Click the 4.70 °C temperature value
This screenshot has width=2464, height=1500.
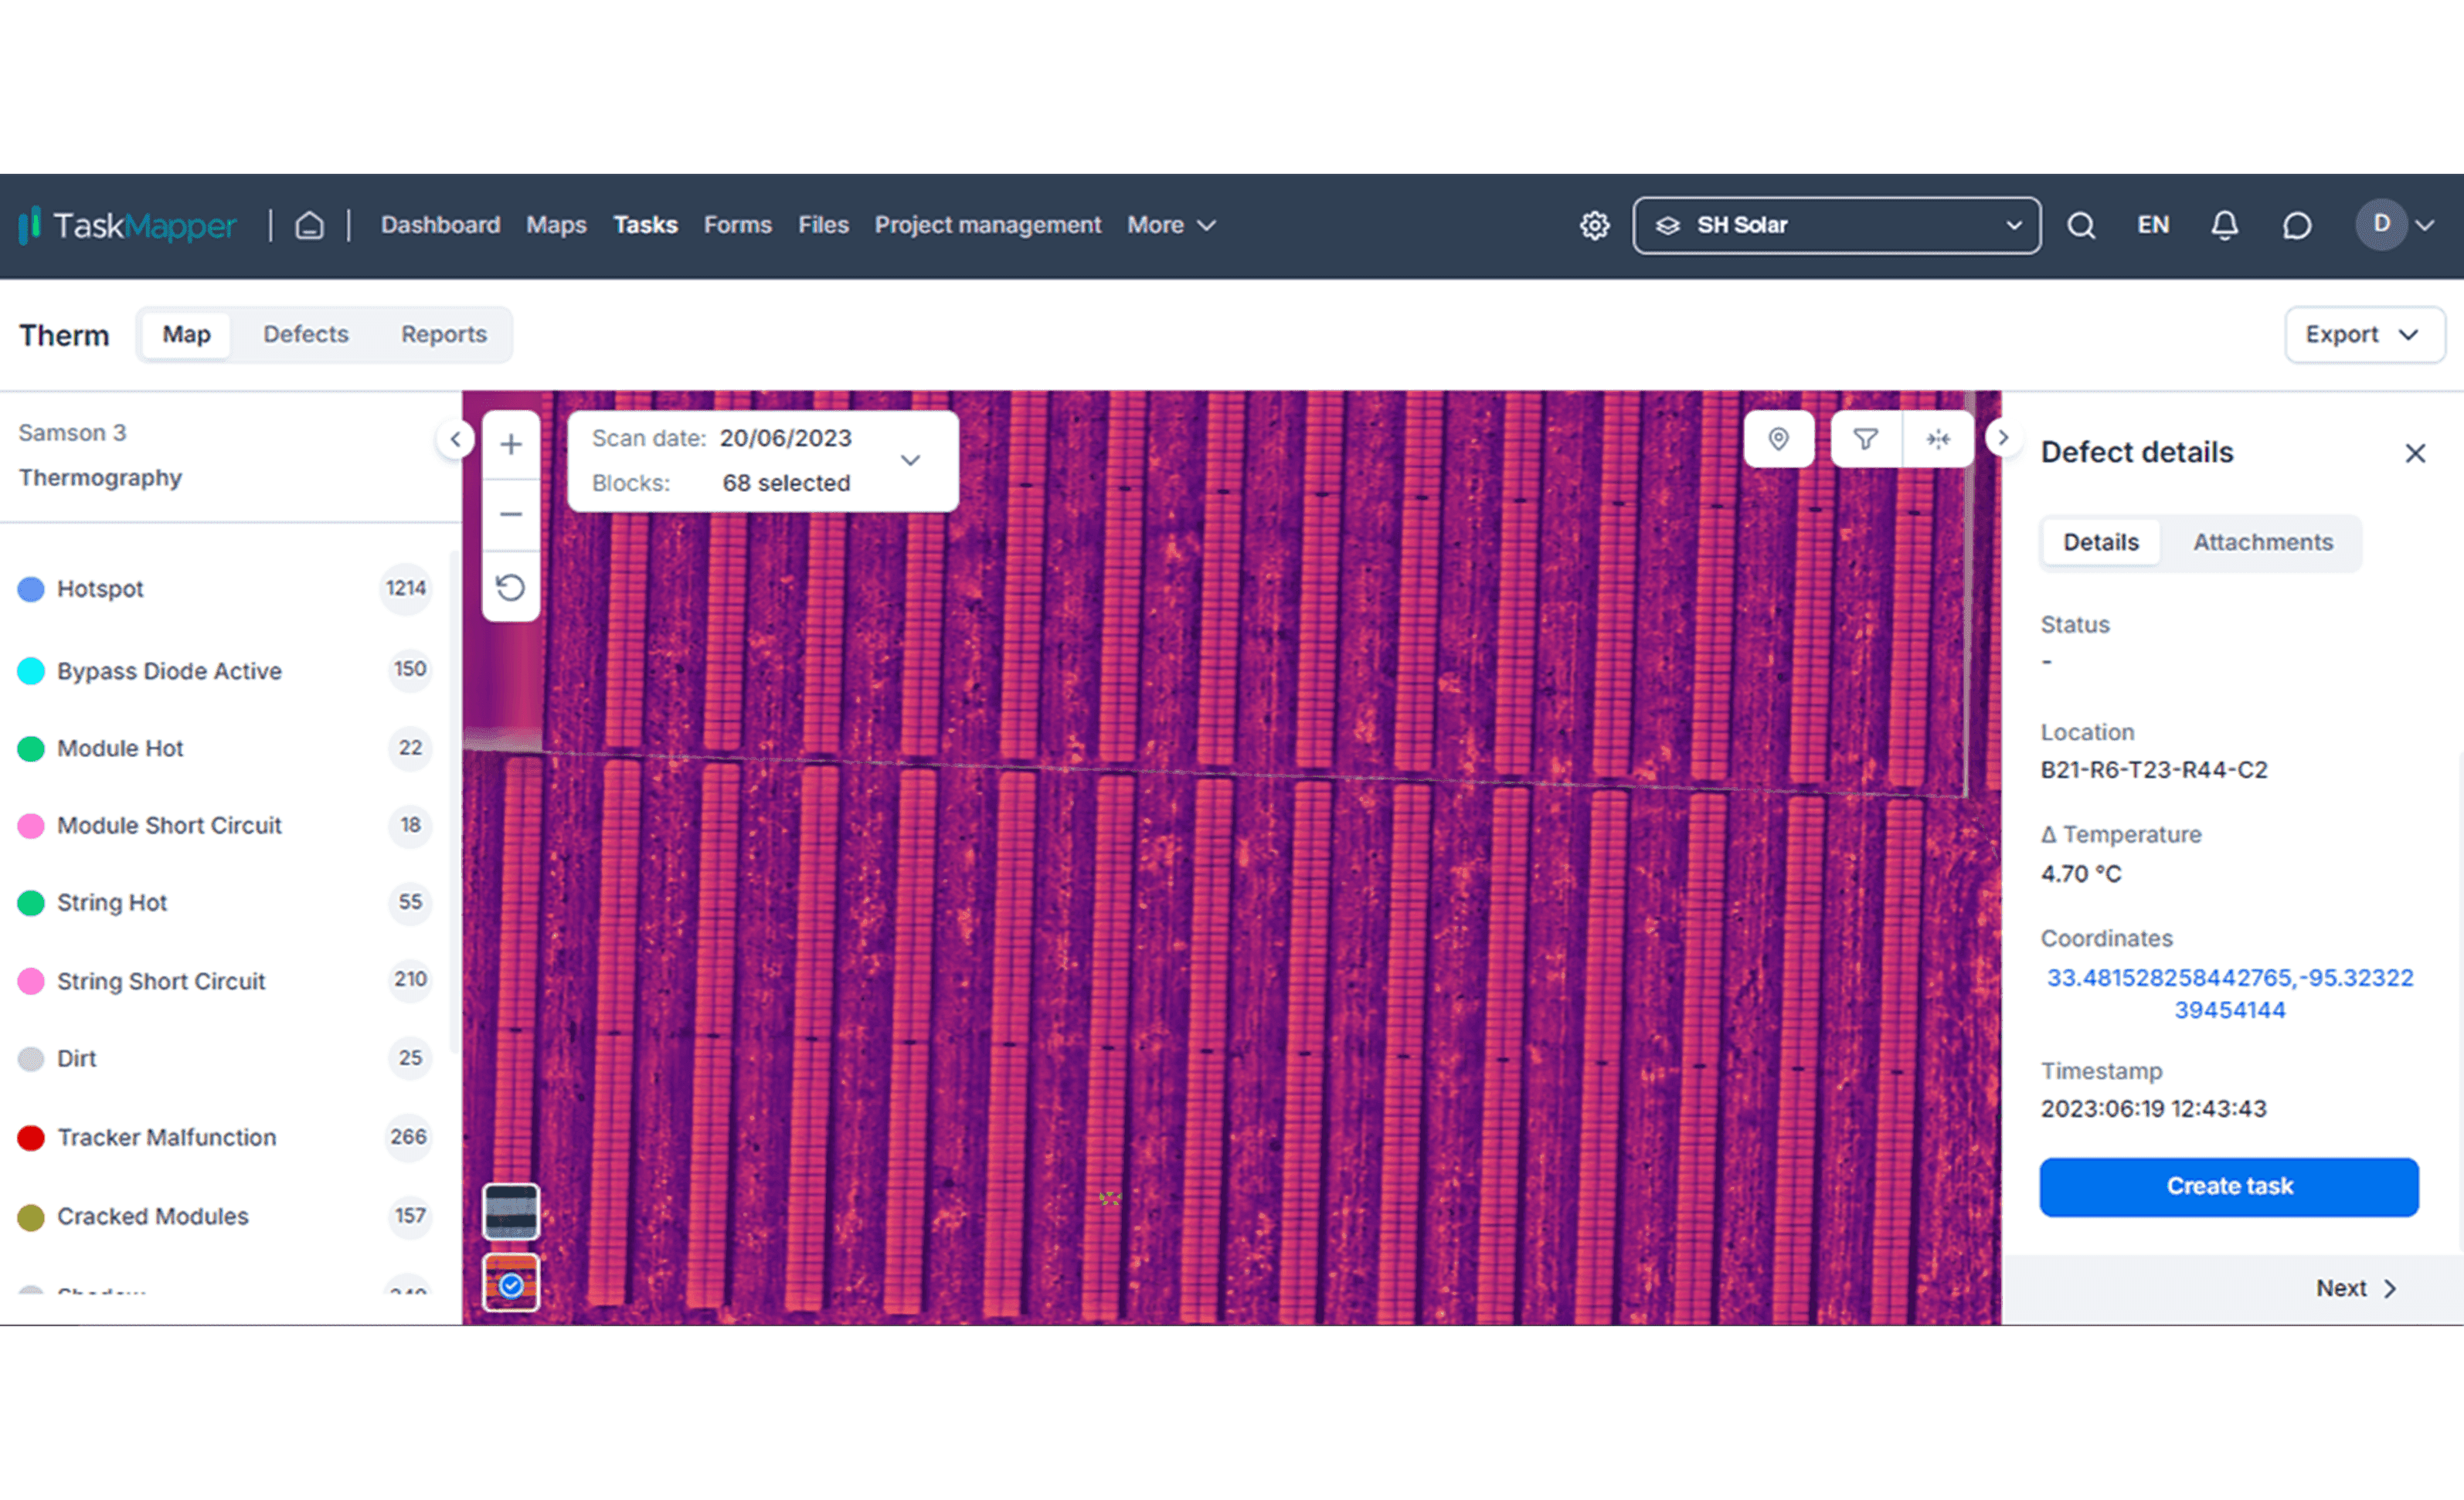click(2080, 874)
